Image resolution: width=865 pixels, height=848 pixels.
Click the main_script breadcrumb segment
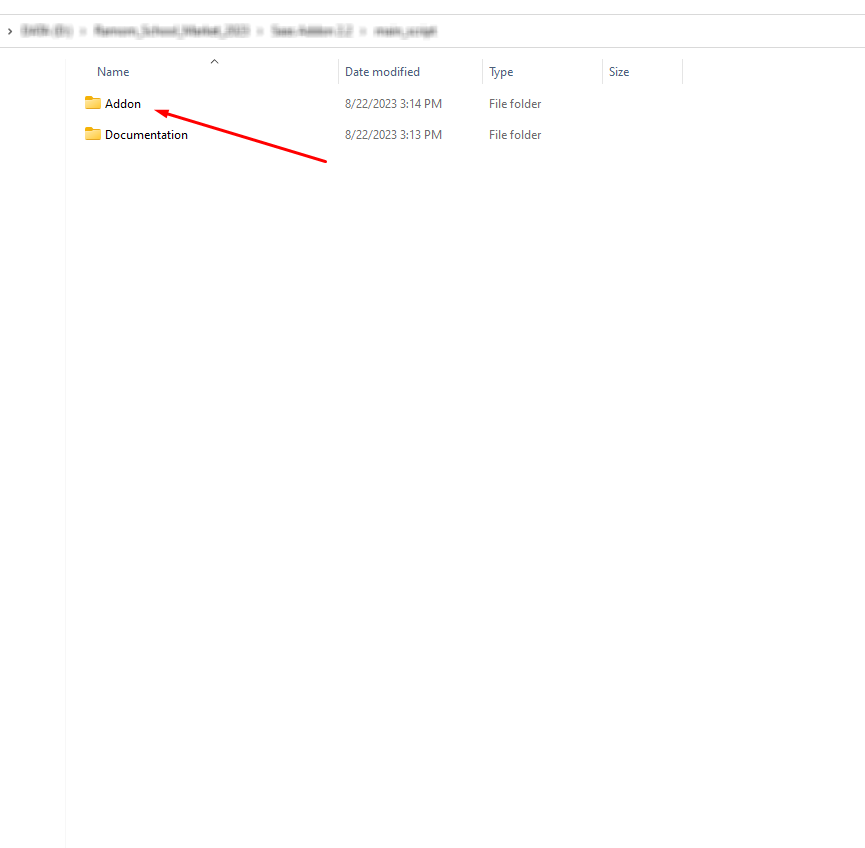[x=405, y=31]
